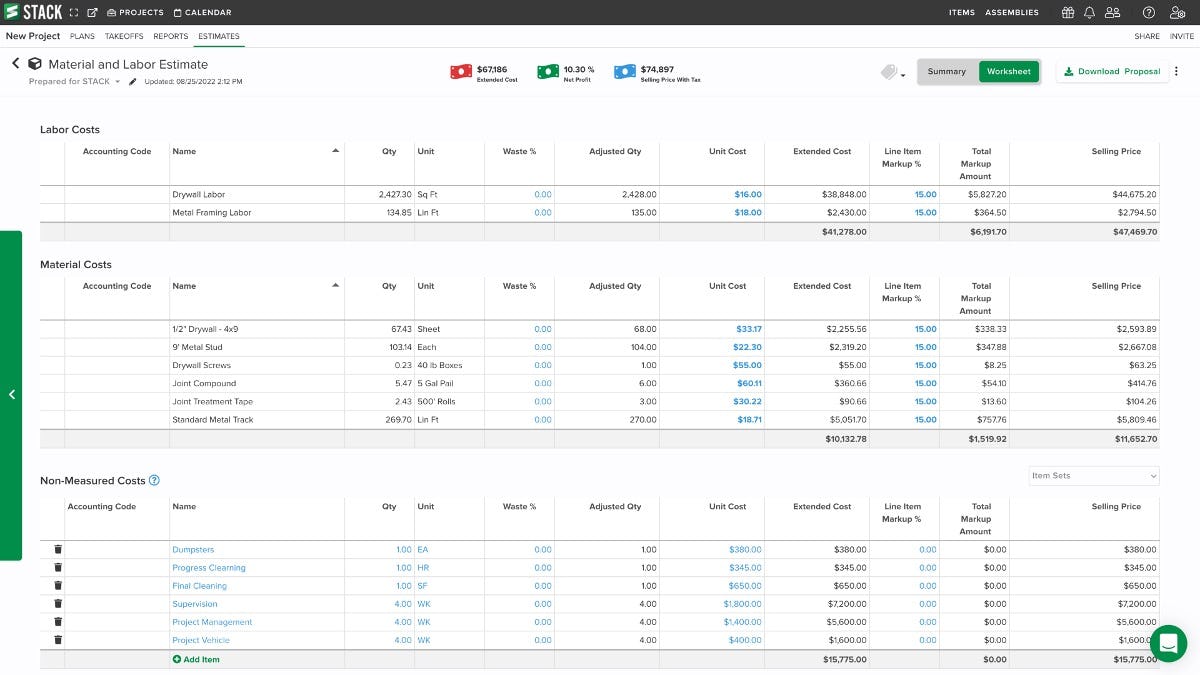The height and width of the screenshot is (675, 1200).
Task: Click the Download Proposal button
Action: click(x=1110, y=71)
